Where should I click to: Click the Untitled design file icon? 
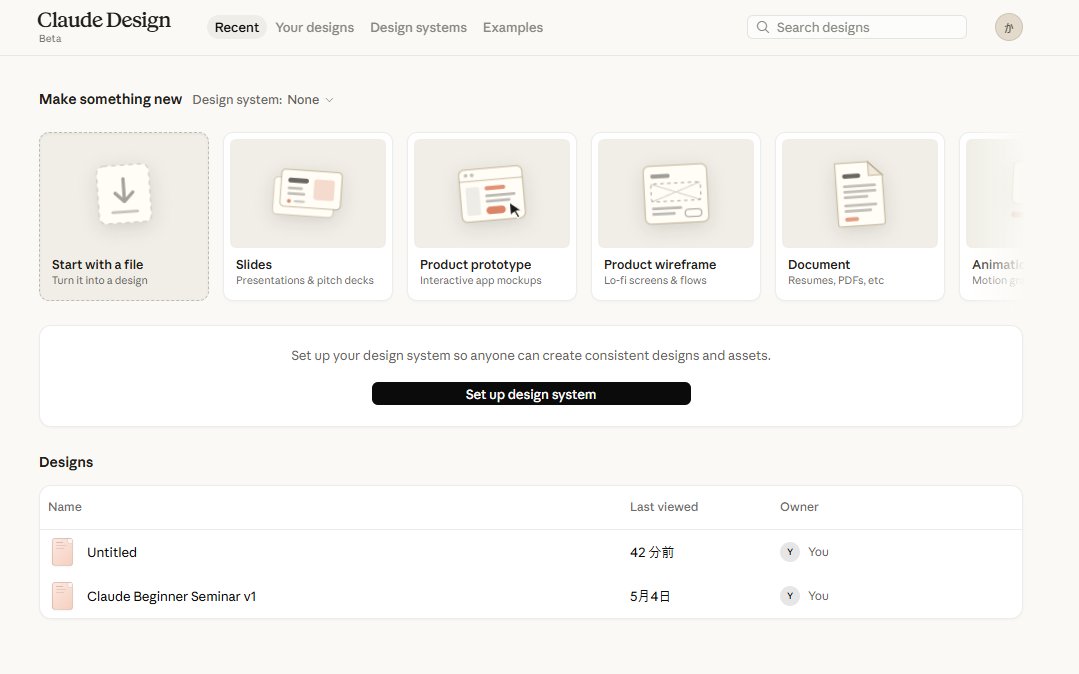click(x=63, y=552)
